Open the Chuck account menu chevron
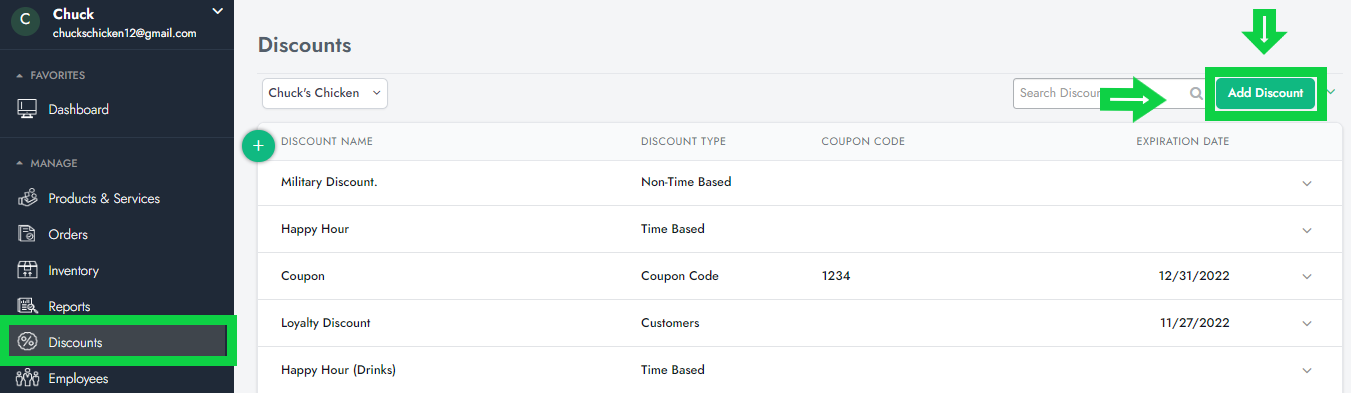Screen dimensions: 1351x393 click(x=218, y=11)
